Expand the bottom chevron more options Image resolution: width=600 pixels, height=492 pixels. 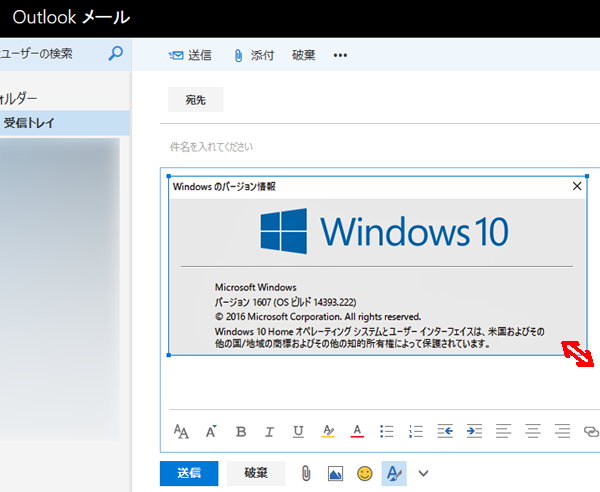(423, 474)
